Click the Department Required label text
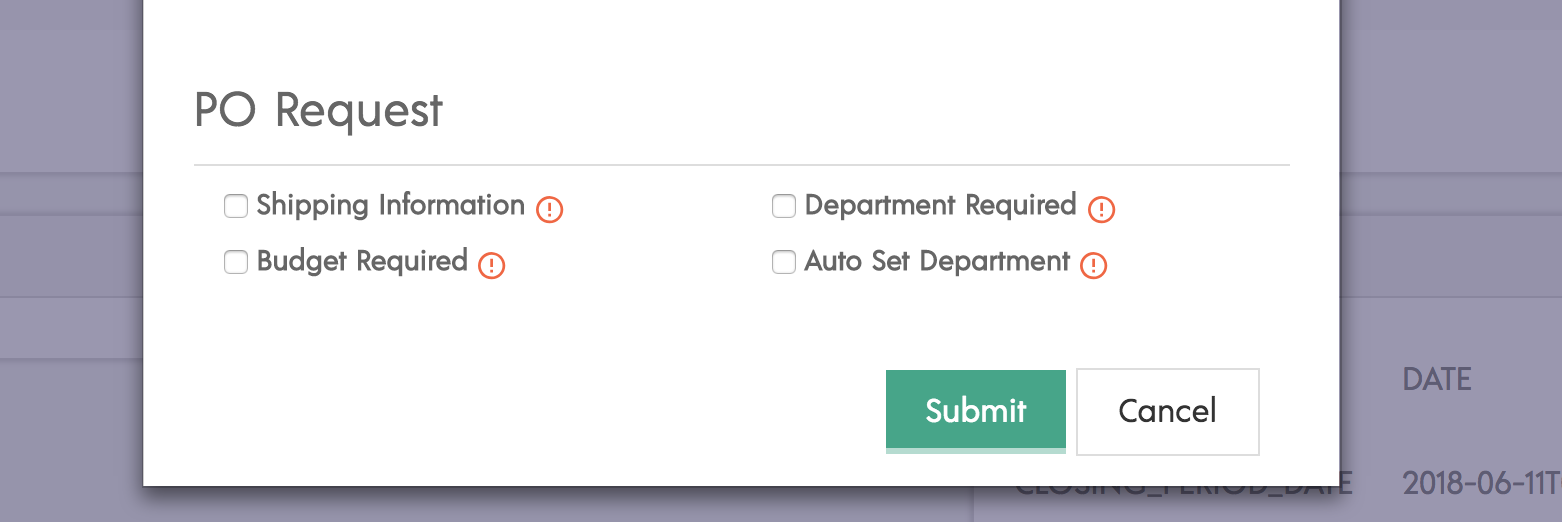 pyautogui.click(x=941, y=206)
